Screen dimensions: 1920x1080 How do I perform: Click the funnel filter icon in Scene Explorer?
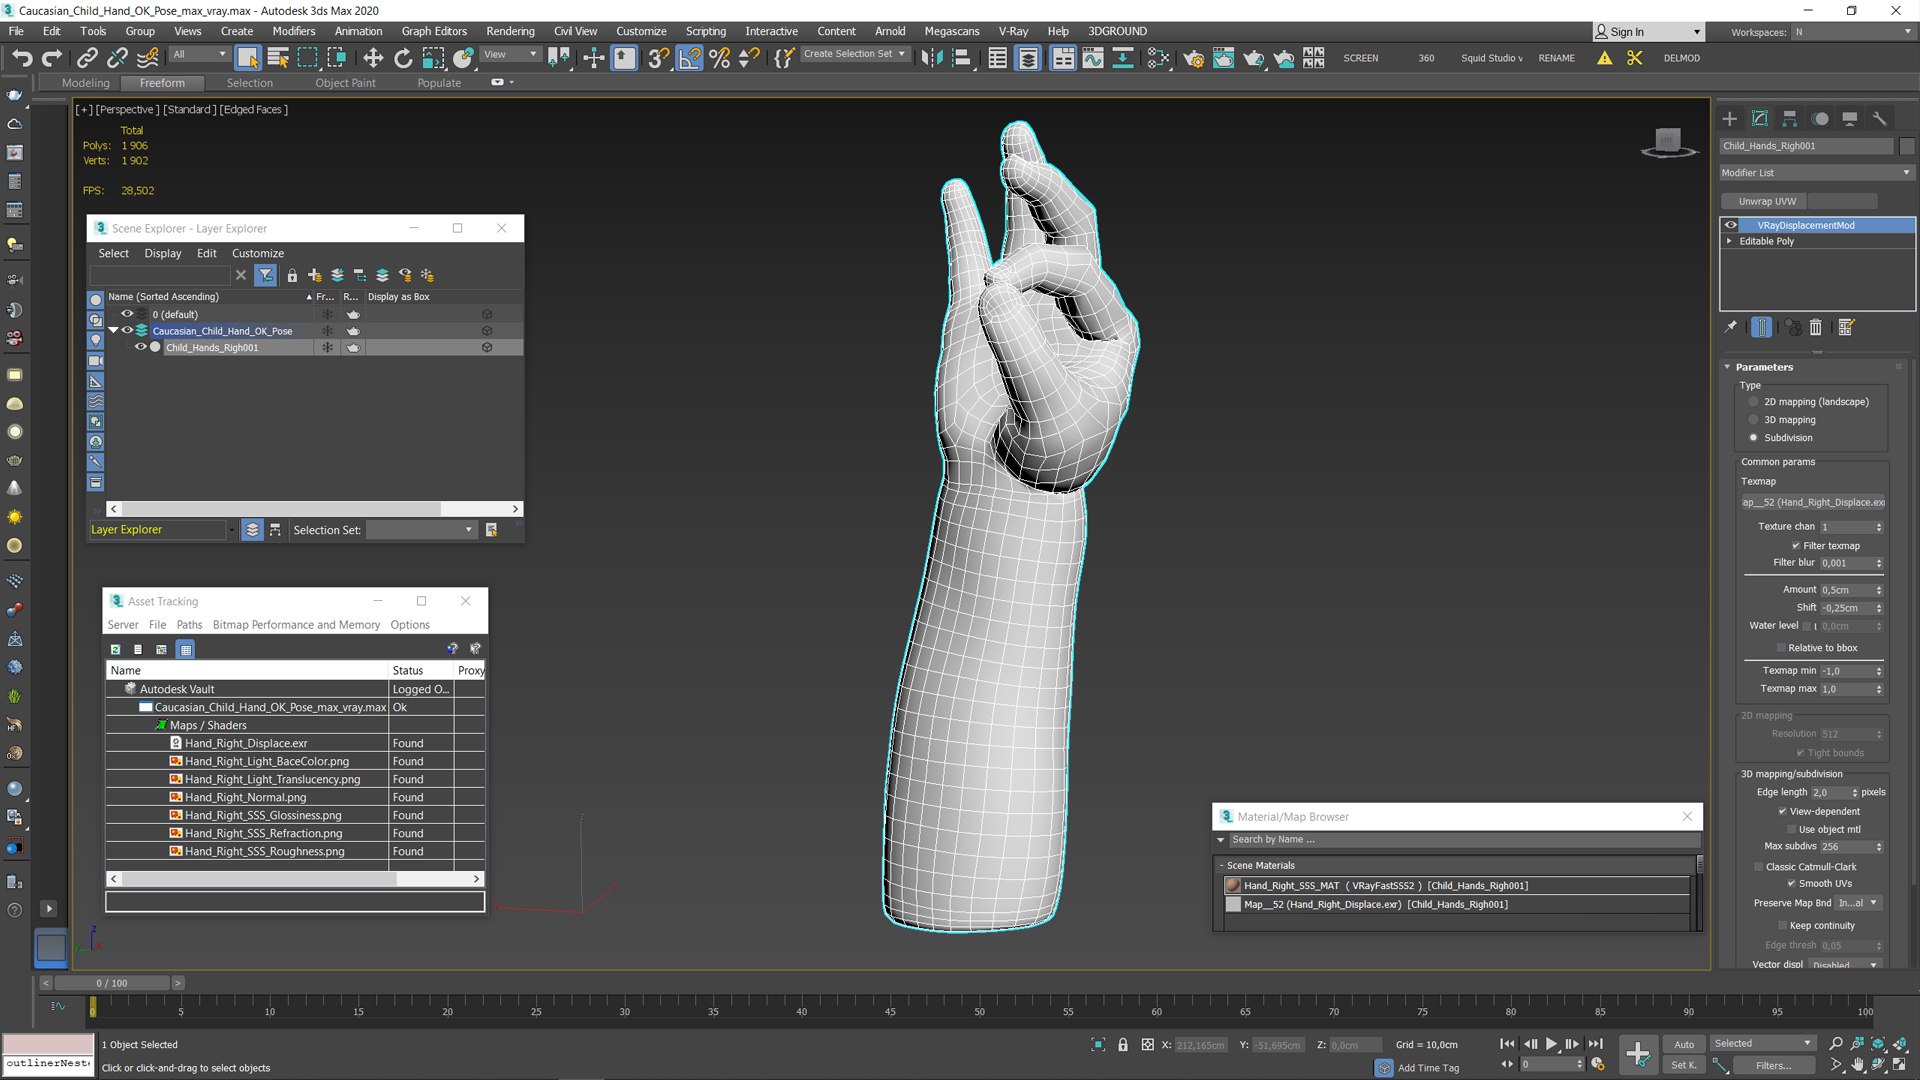(265, 275)
